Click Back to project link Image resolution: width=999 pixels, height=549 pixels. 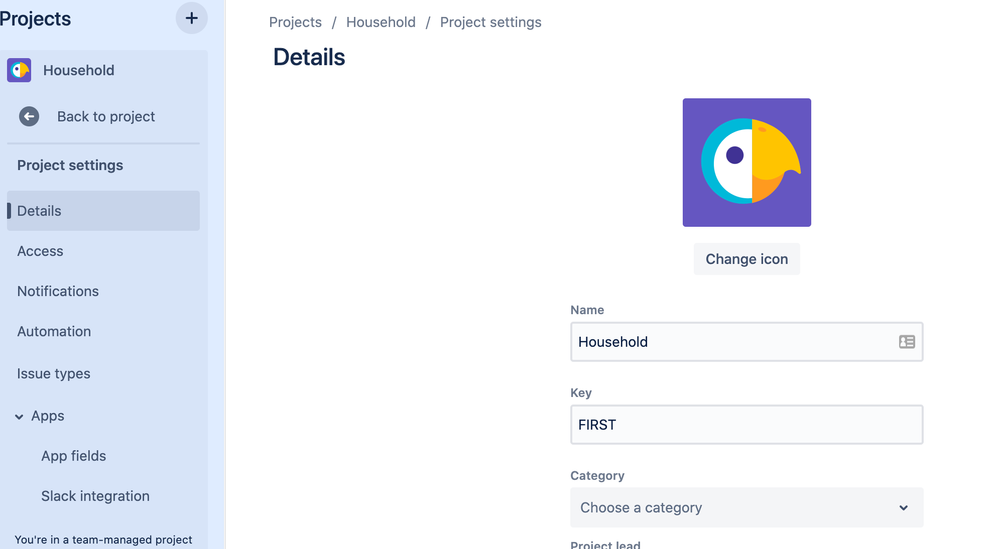coord(106,117)
